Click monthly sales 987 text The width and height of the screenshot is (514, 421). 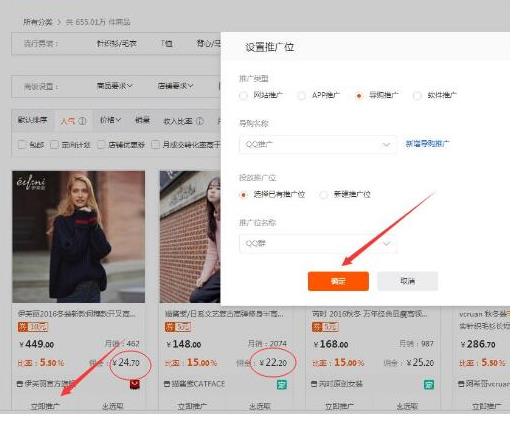417,343
